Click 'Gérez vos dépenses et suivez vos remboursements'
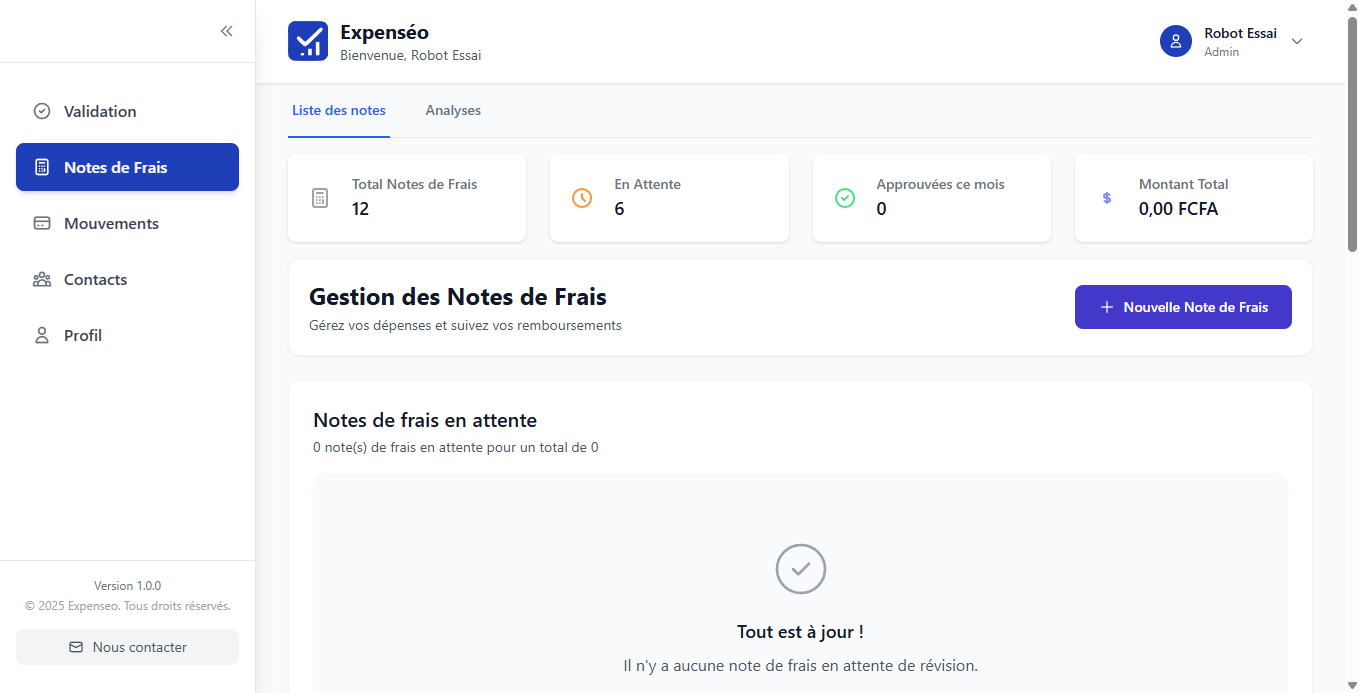The height and width of the screenshot is (693, 1359). coord(465,325)
